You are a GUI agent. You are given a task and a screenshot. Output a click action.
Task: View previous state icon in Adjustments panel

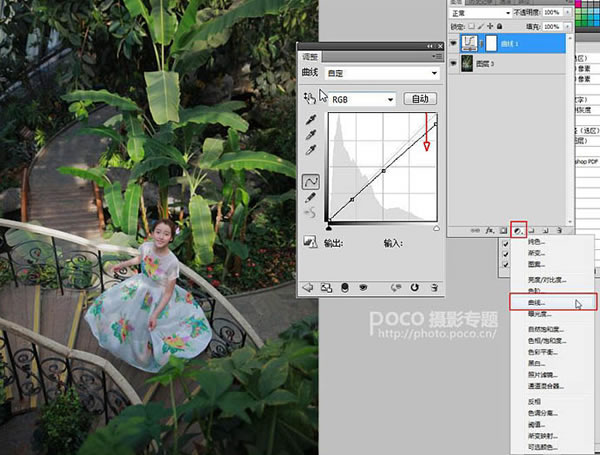click(x=396, y=287)
